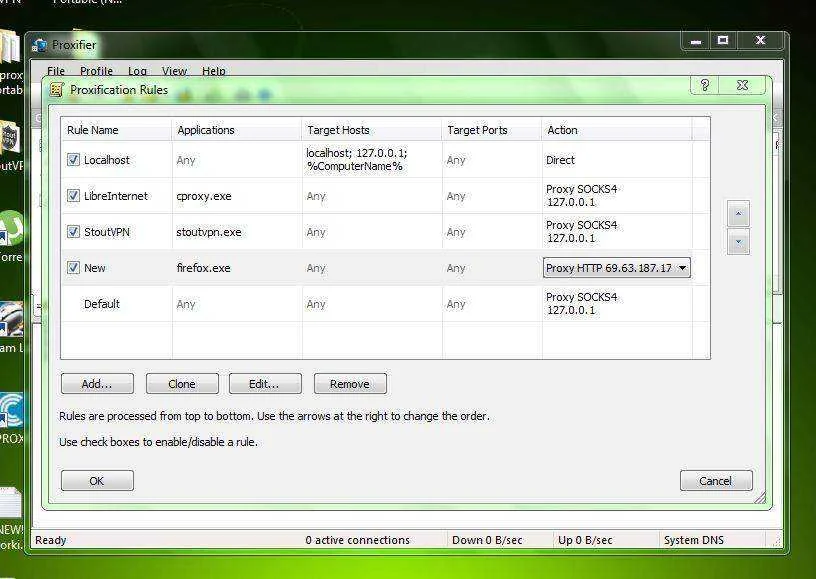
Task: Open the File menu in Proxifier
Action: point(56,71)
